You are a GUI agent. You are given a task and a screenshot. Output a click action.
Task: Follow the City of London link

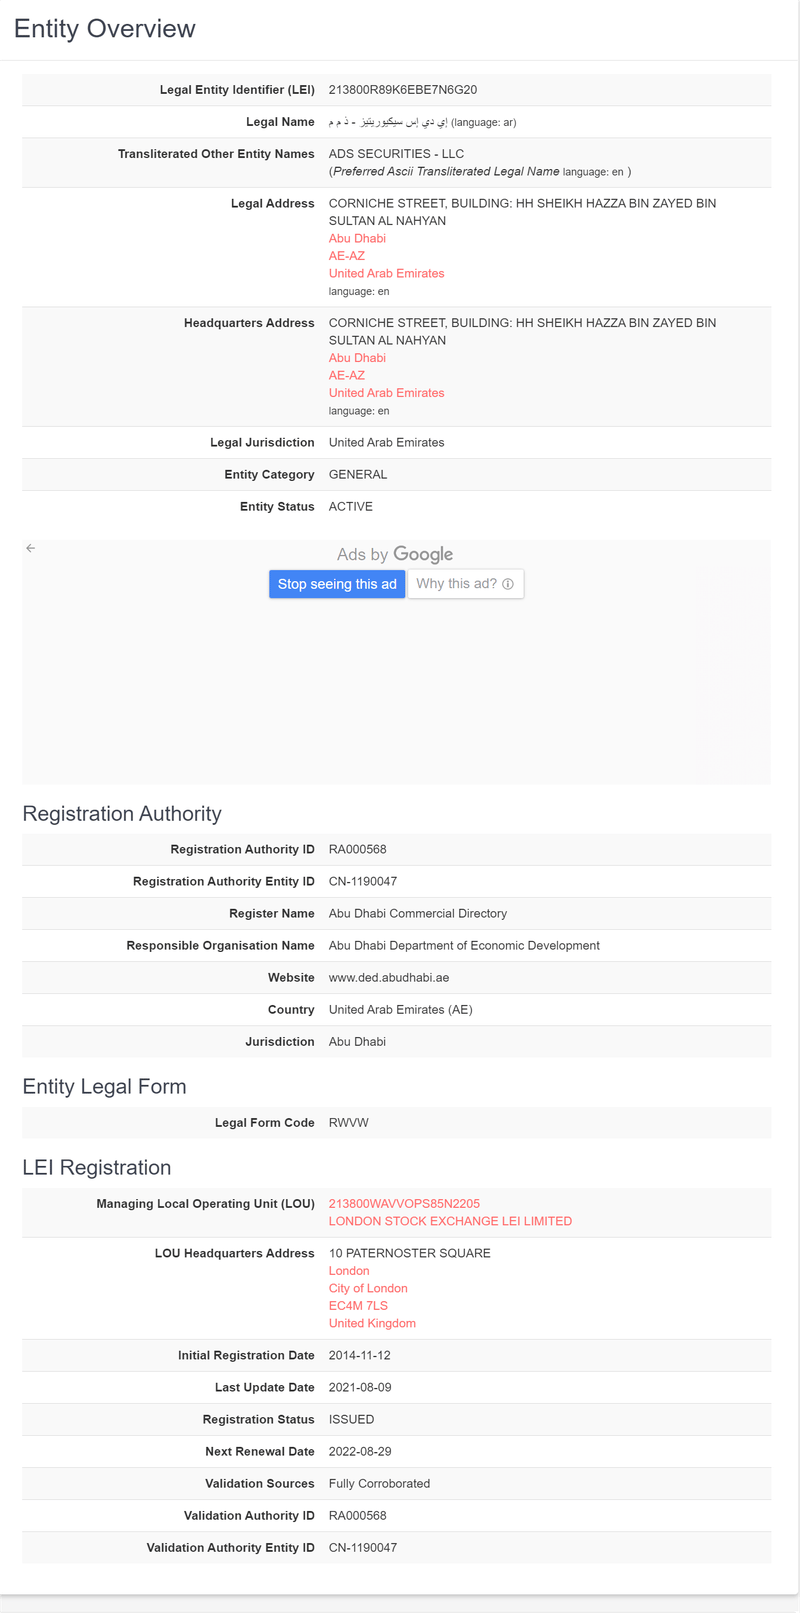(x=368, y=1289)
